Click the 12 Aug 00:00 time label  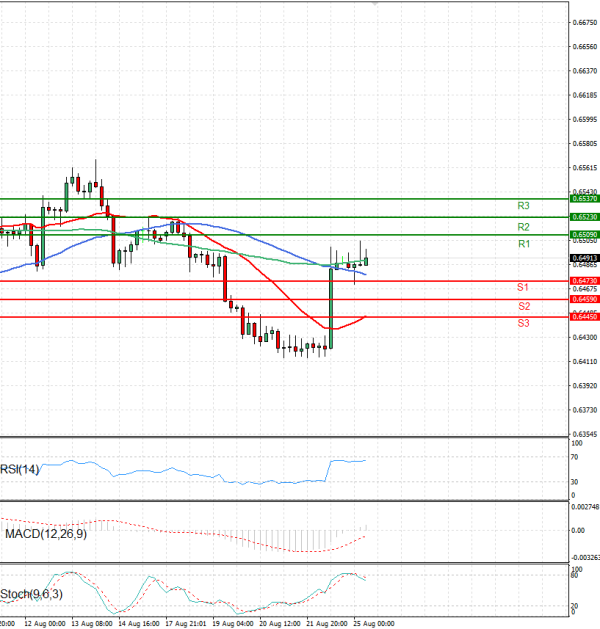coord(45,624)
